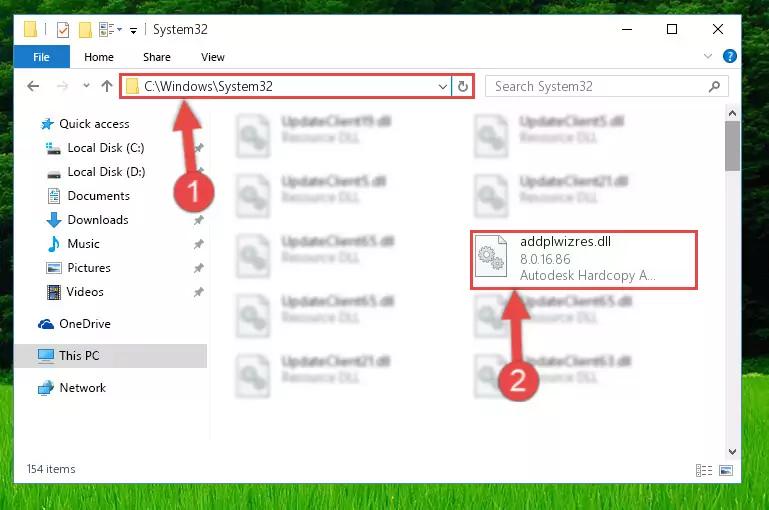Select the addplwizres.dll file
Image resolution: width=769 pixels, height=510 pixels.
tap(584, 259)
